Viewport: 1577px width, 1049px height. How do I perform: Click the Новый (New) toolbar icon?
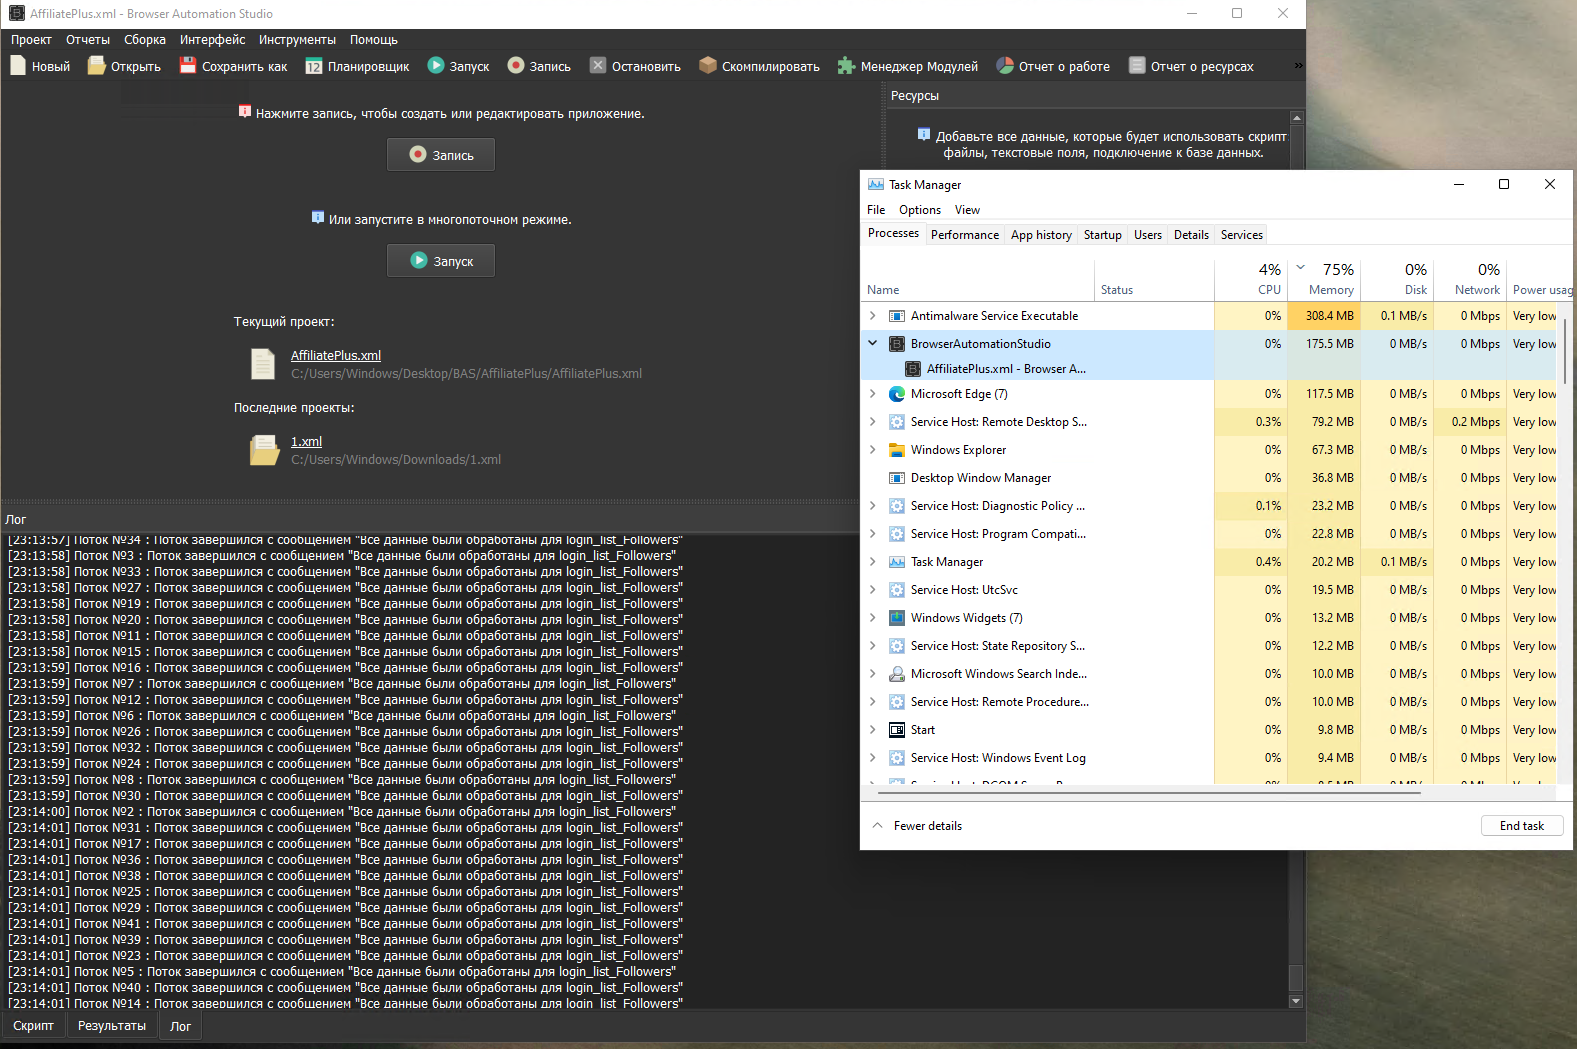pyautogui.click(x=18, y=66)
